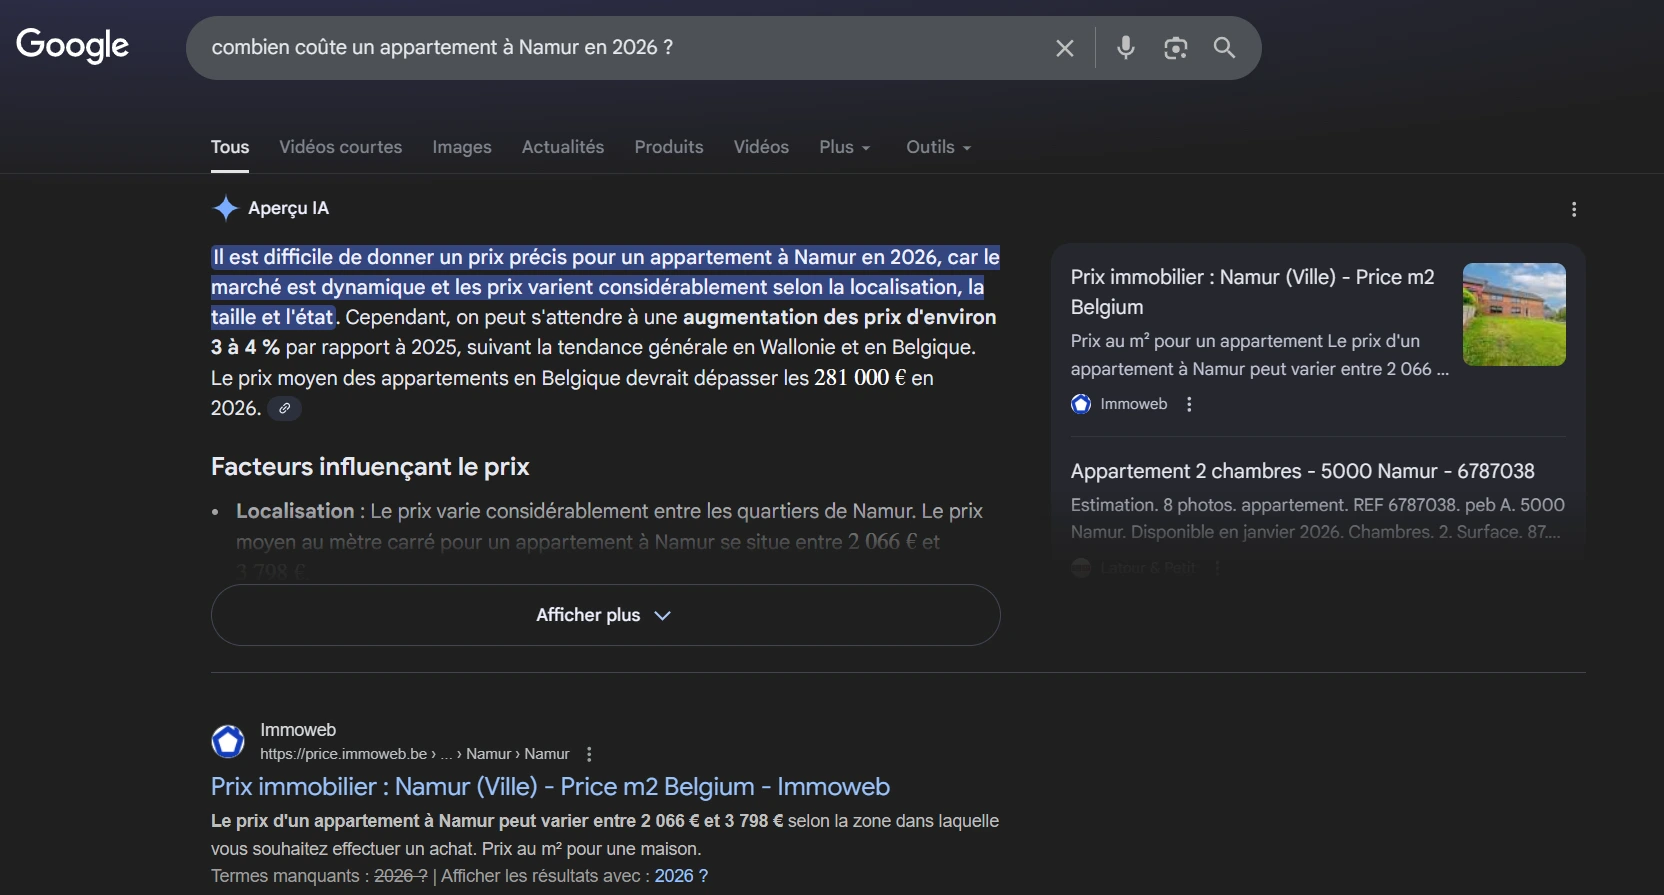Go to Google homepage via the logo

[x=73, y=45]
